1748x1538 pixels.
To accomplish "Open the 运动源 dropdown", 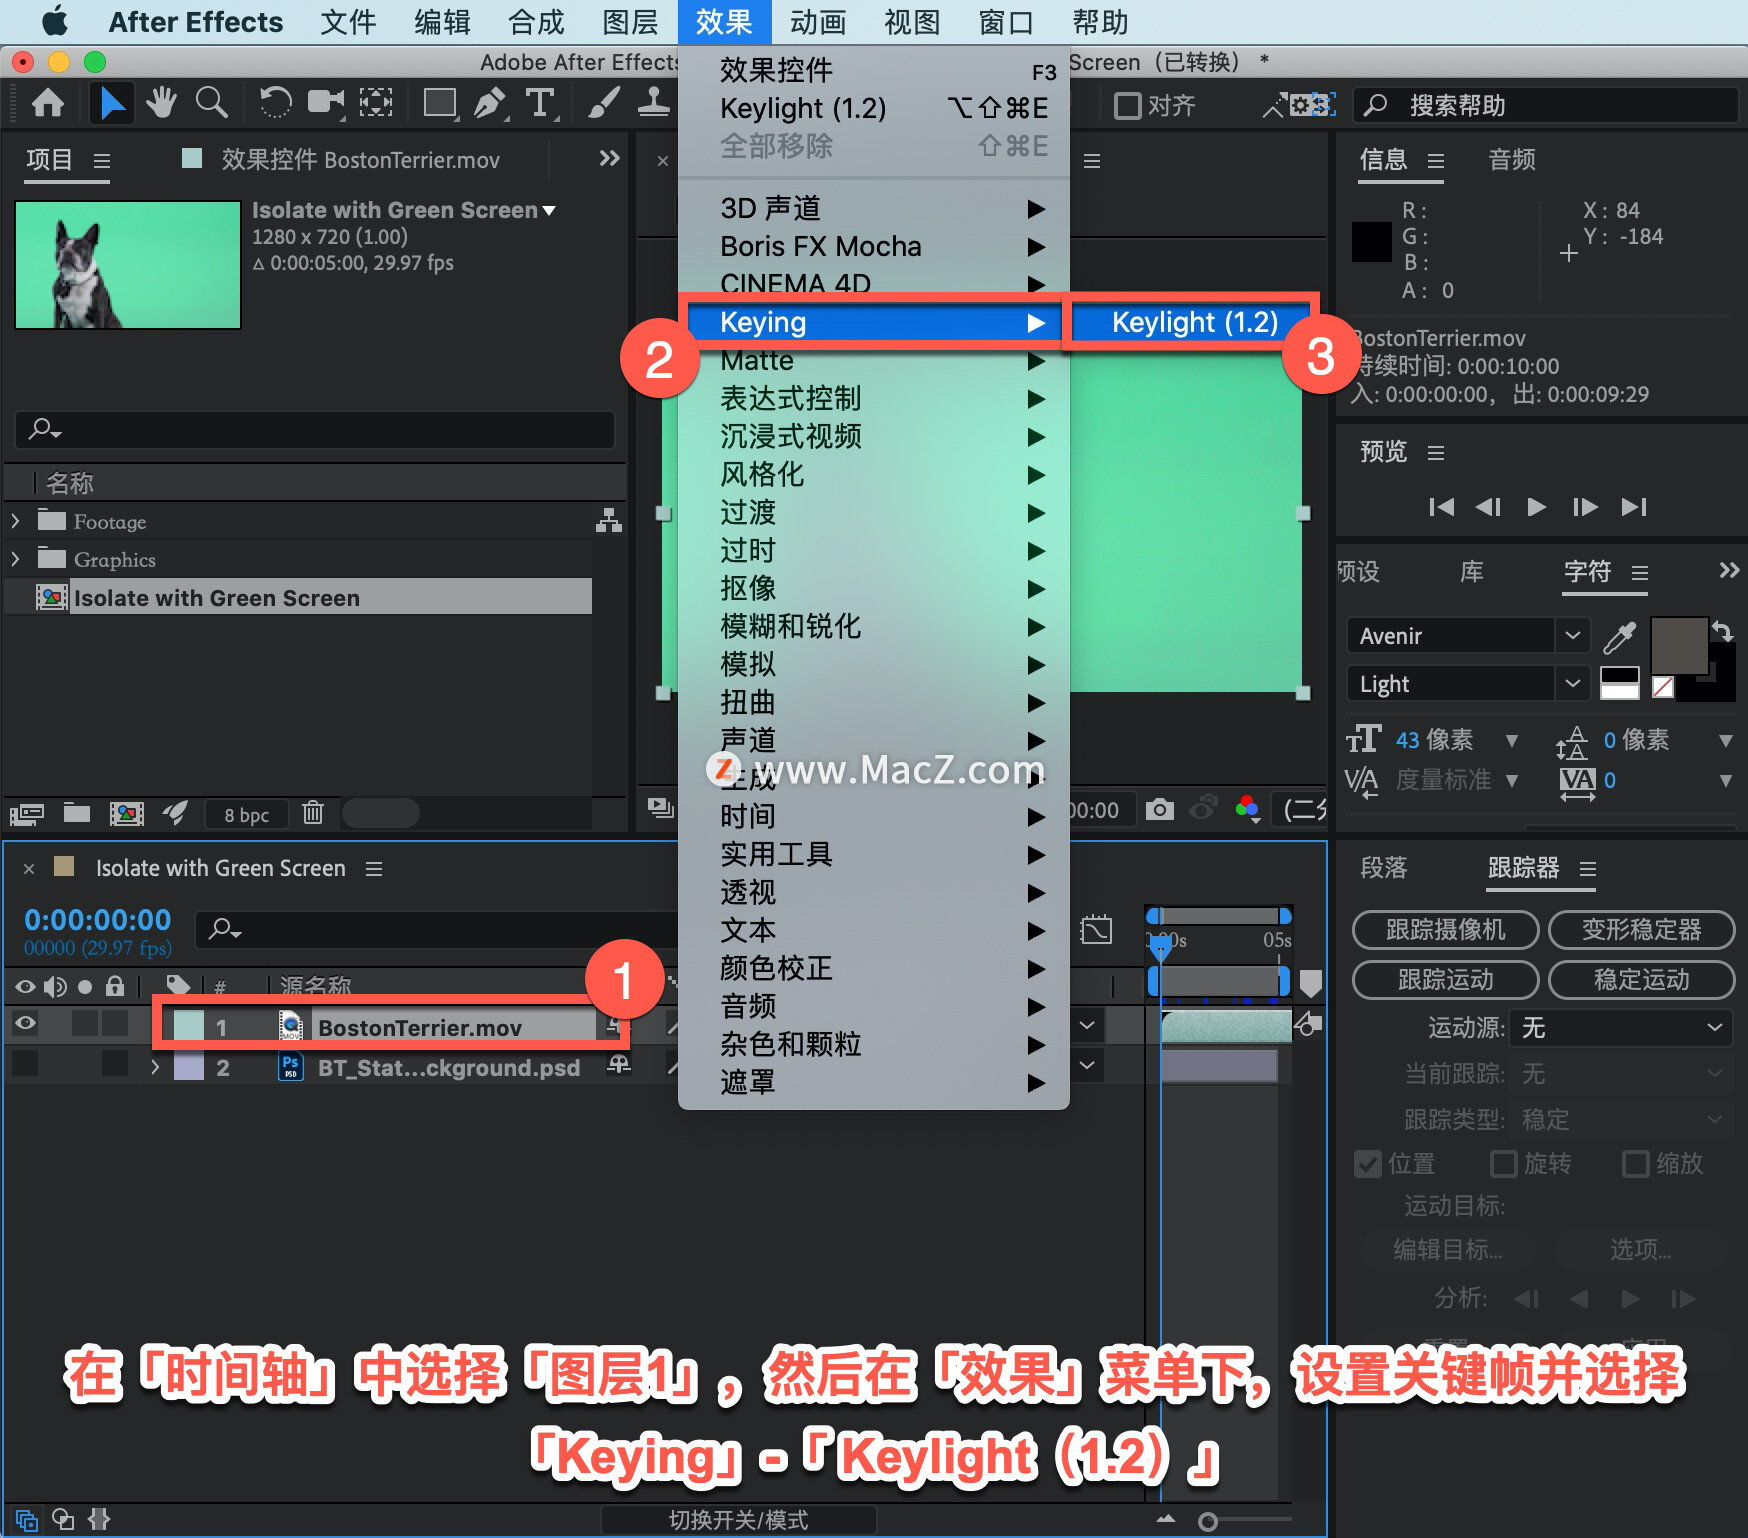I will (1620, 1028).
